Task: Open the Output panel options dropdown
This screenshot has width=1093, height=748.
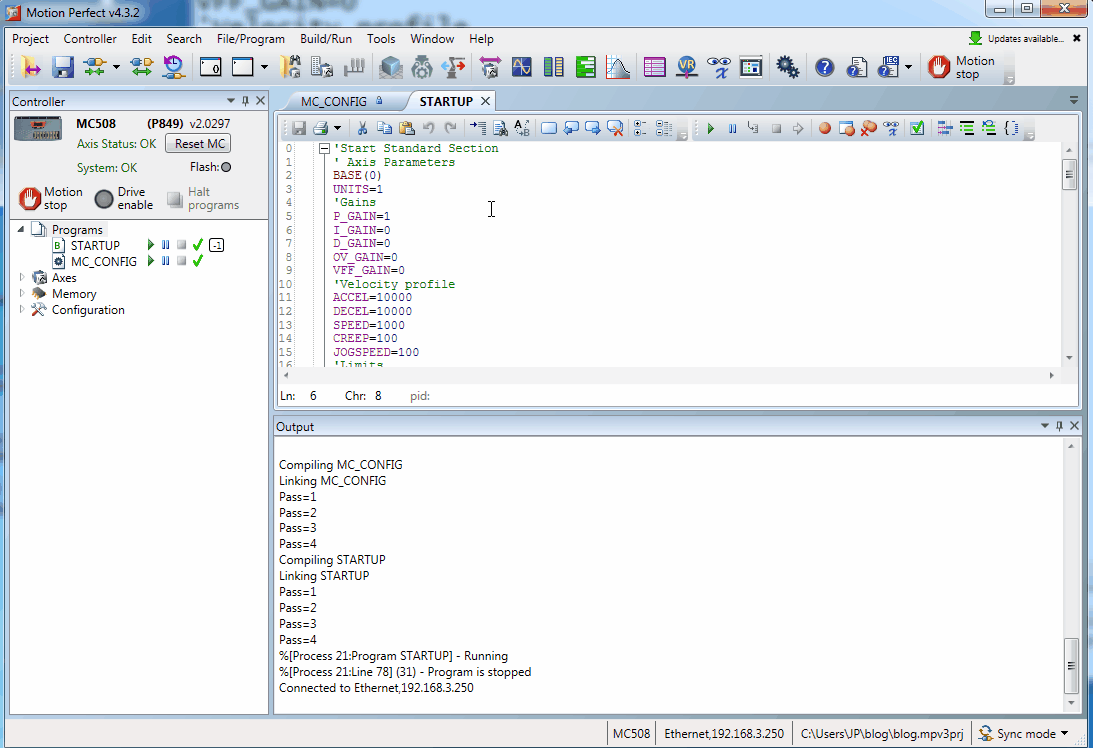Action: 1045,426
